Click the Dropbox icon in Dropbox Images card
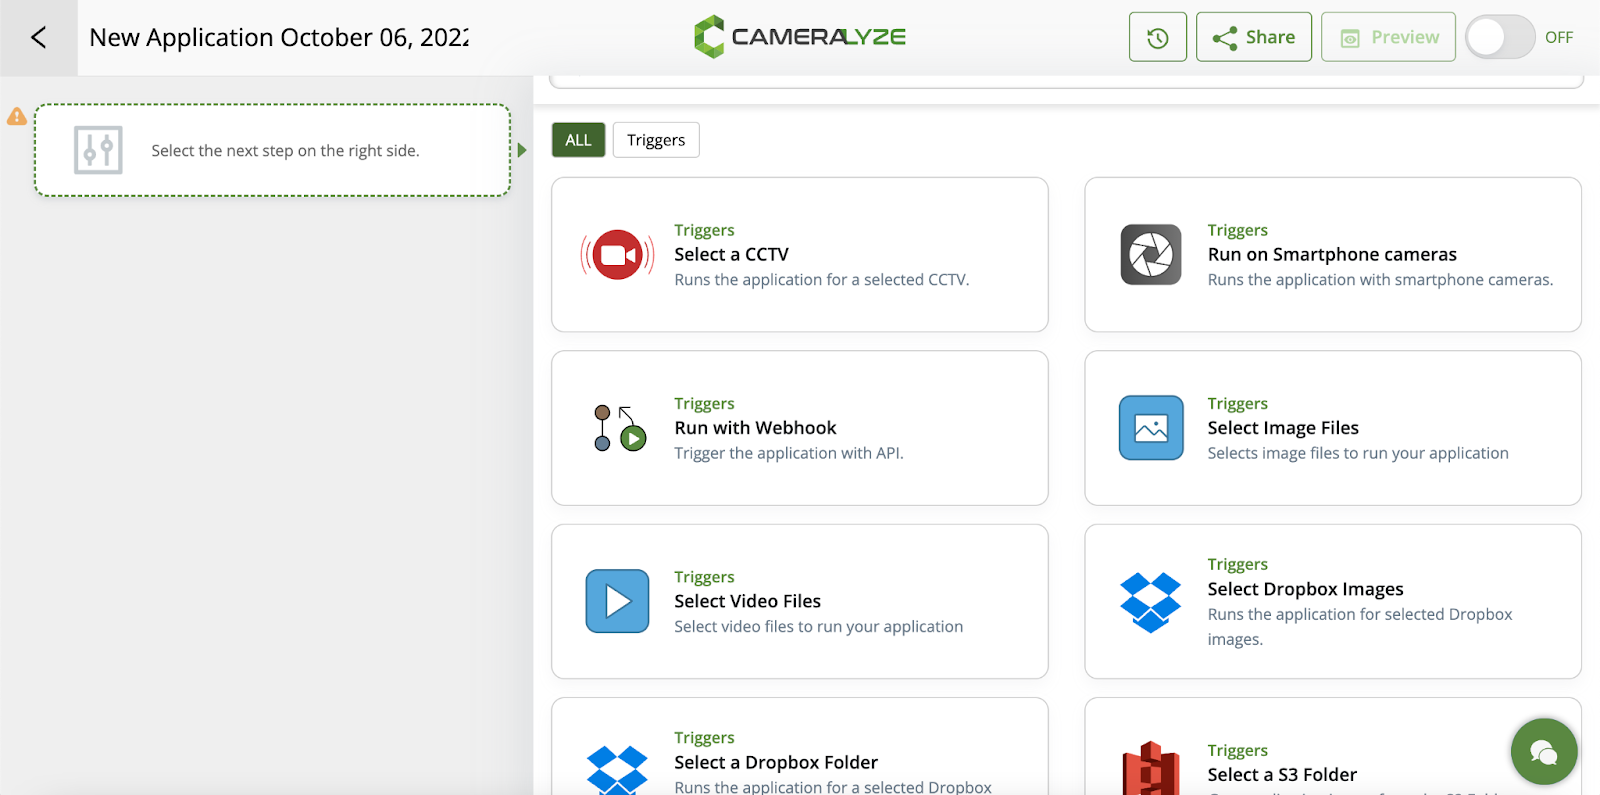This screenshot has width=1600, height=795. click(1151, 602)
